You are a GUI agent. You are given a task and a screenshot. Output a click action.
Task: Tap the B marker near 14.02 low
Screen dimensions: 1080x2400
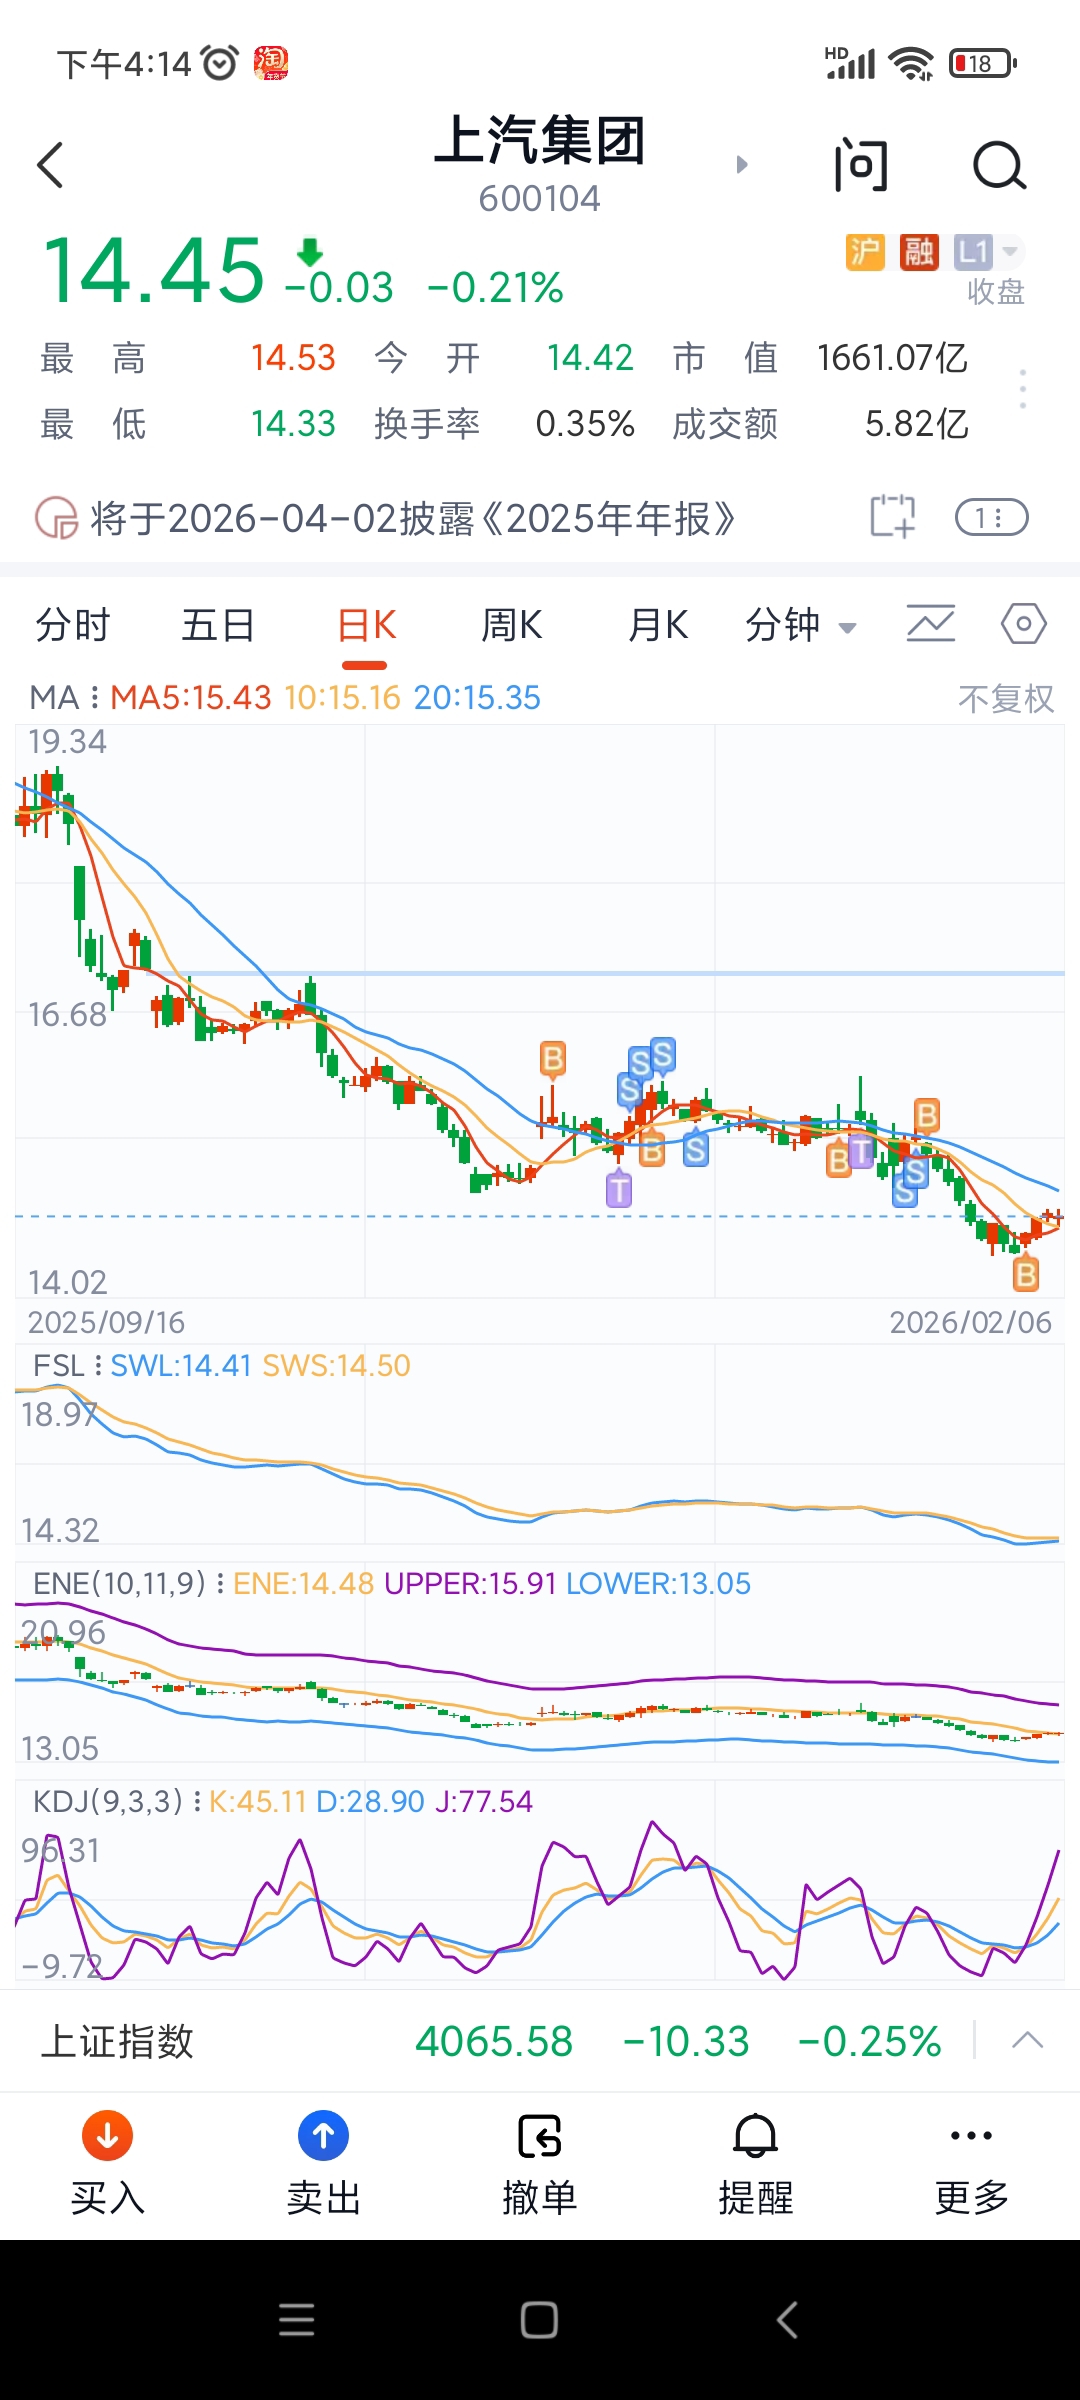pos(1026,1275)
